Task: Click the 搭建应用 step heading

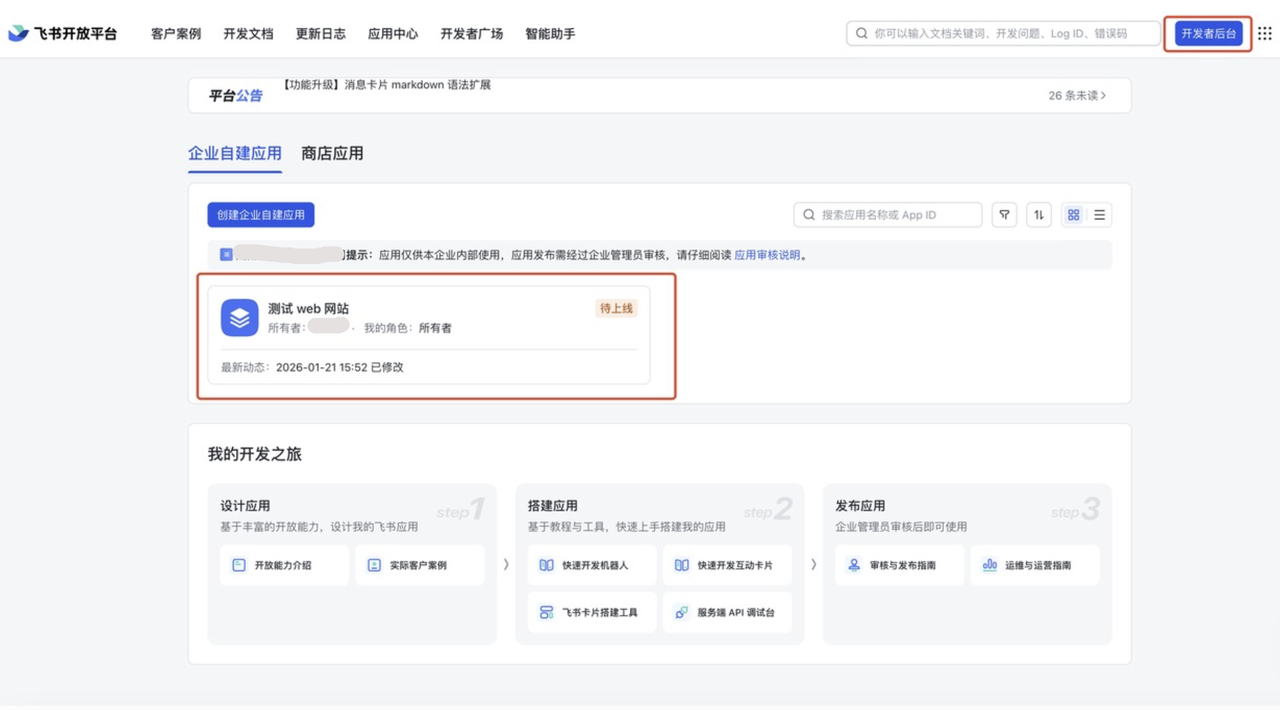Action: (552, 506)
